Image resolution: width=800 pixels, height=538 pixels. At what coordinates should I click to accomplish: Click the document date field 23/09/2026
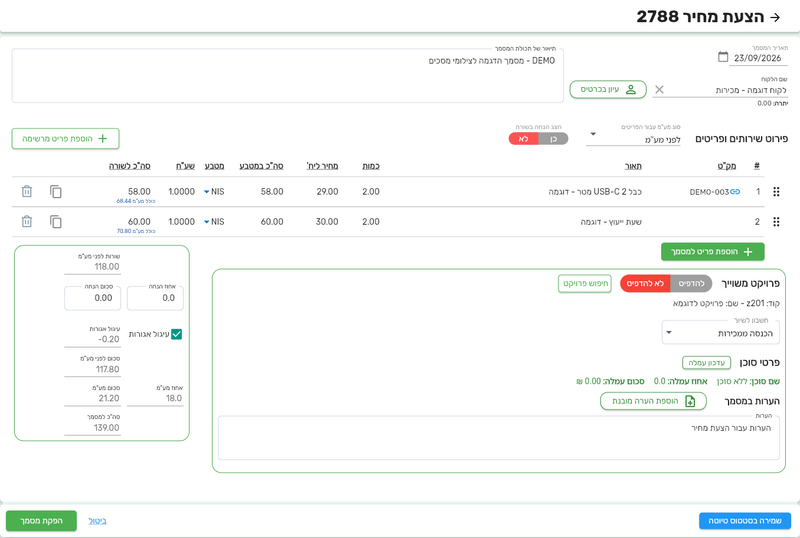[758, 58]
